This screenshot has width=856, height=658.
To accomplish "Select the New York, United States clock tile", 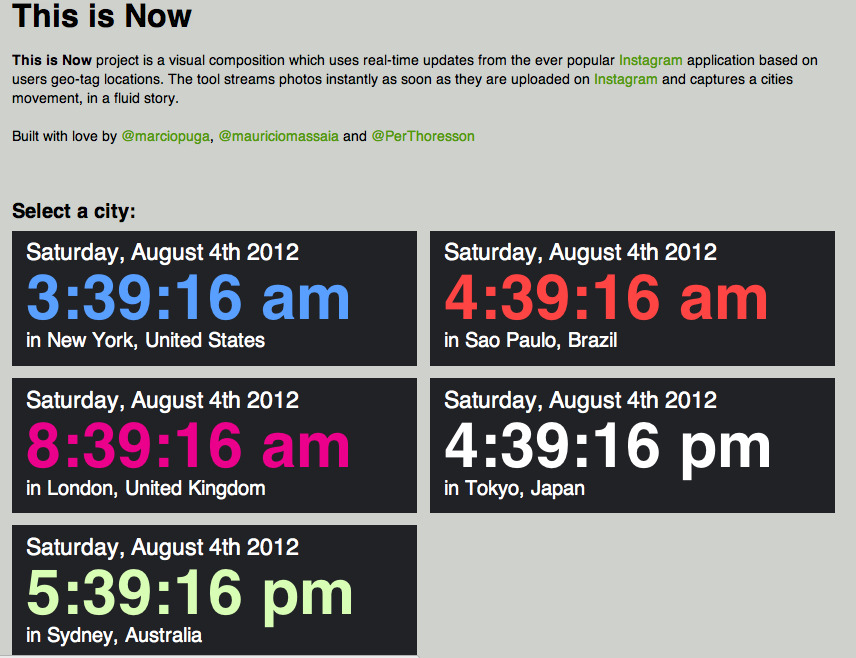I will click(x=214, y=297).
